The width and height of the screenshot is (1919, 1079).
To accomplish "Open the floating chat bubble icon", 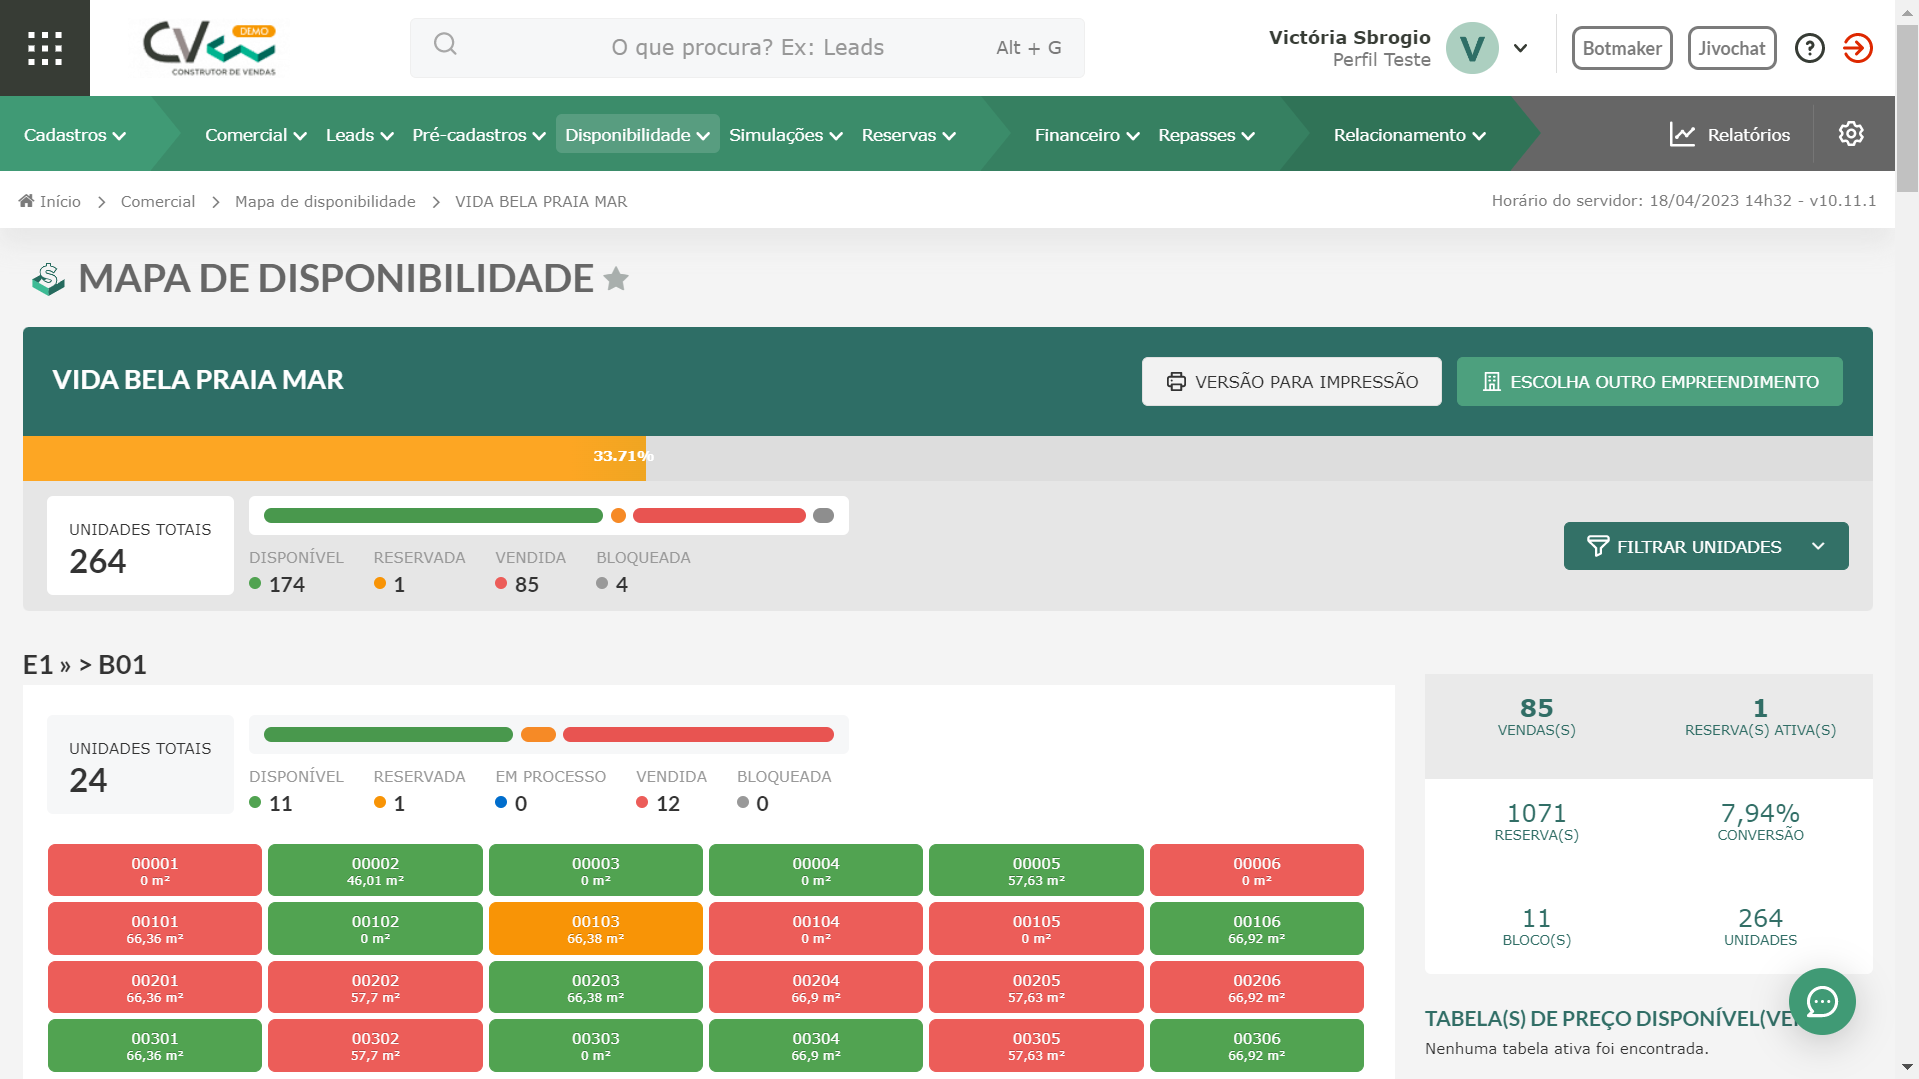I will click(1821, 1001).
